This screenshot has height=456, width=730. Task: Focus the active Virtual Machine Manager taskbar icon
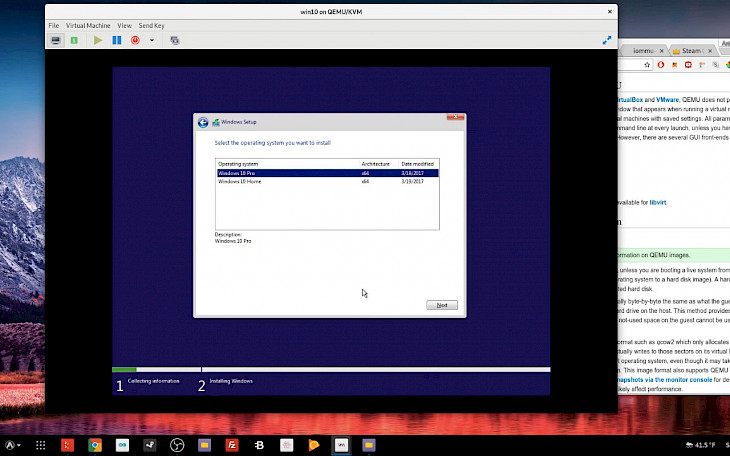click(x=341, y=445)
